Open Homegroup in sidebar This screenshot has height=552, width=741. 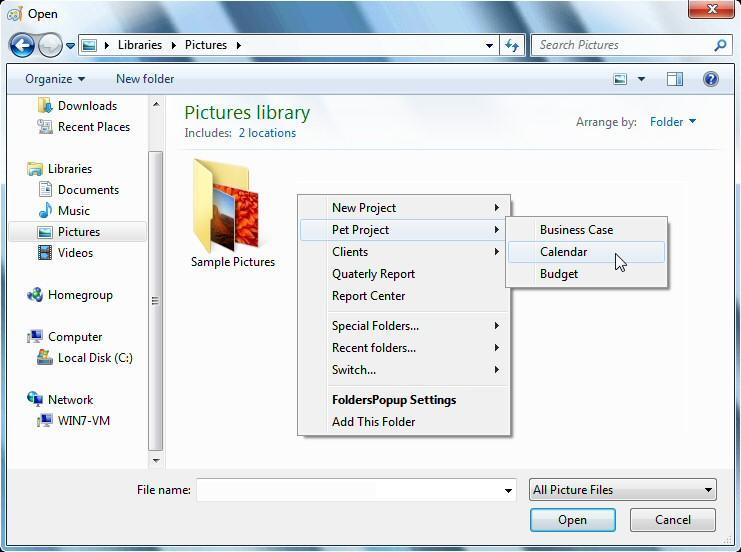[80, 295]
